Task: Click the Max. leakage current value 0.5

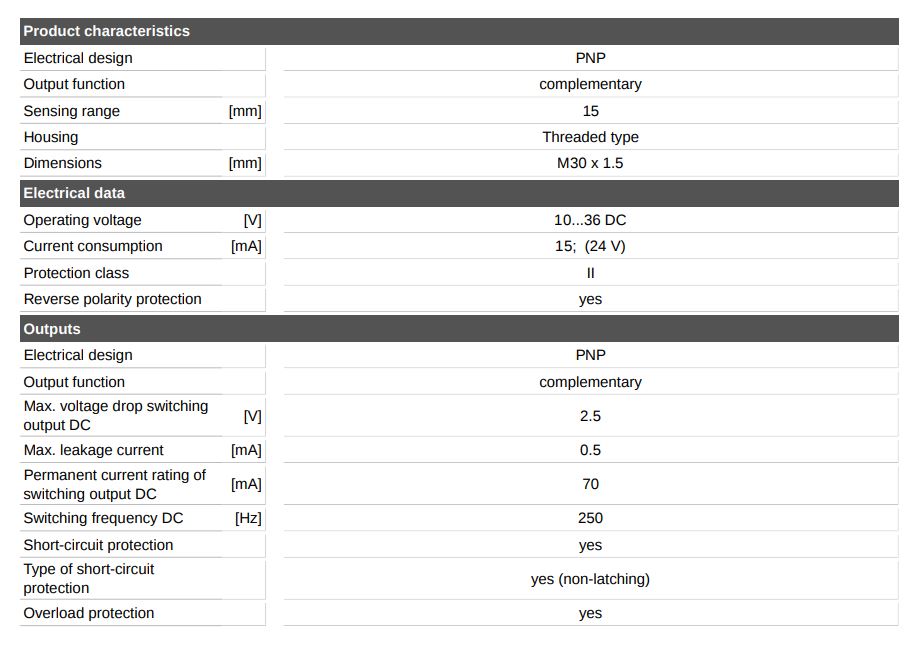Action: click(590, 450)
